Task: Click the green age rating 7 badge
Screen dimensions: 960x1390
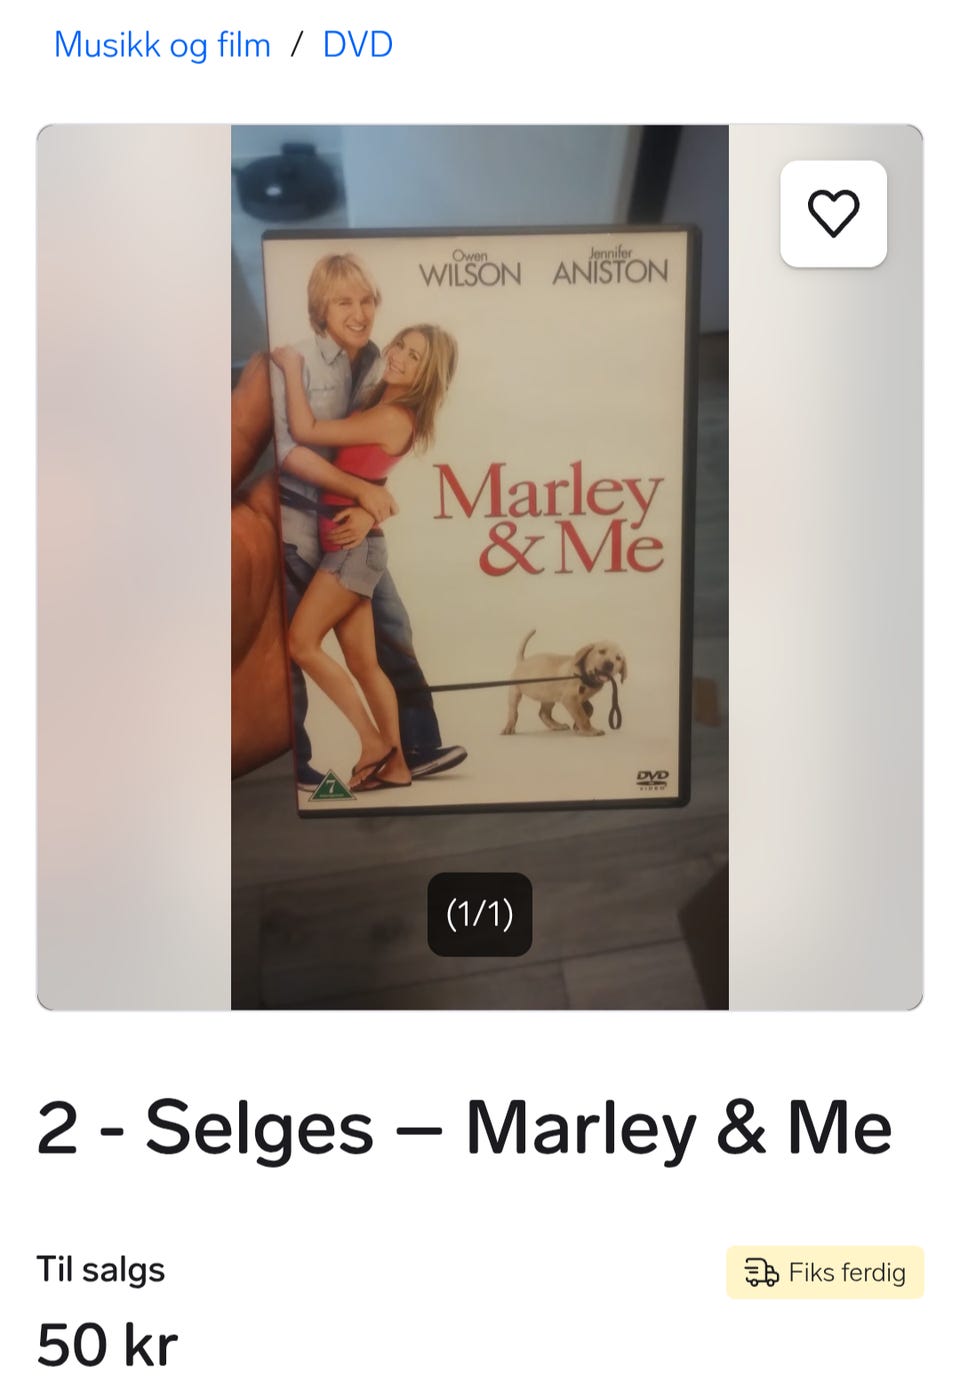Action: click(330, 787)
